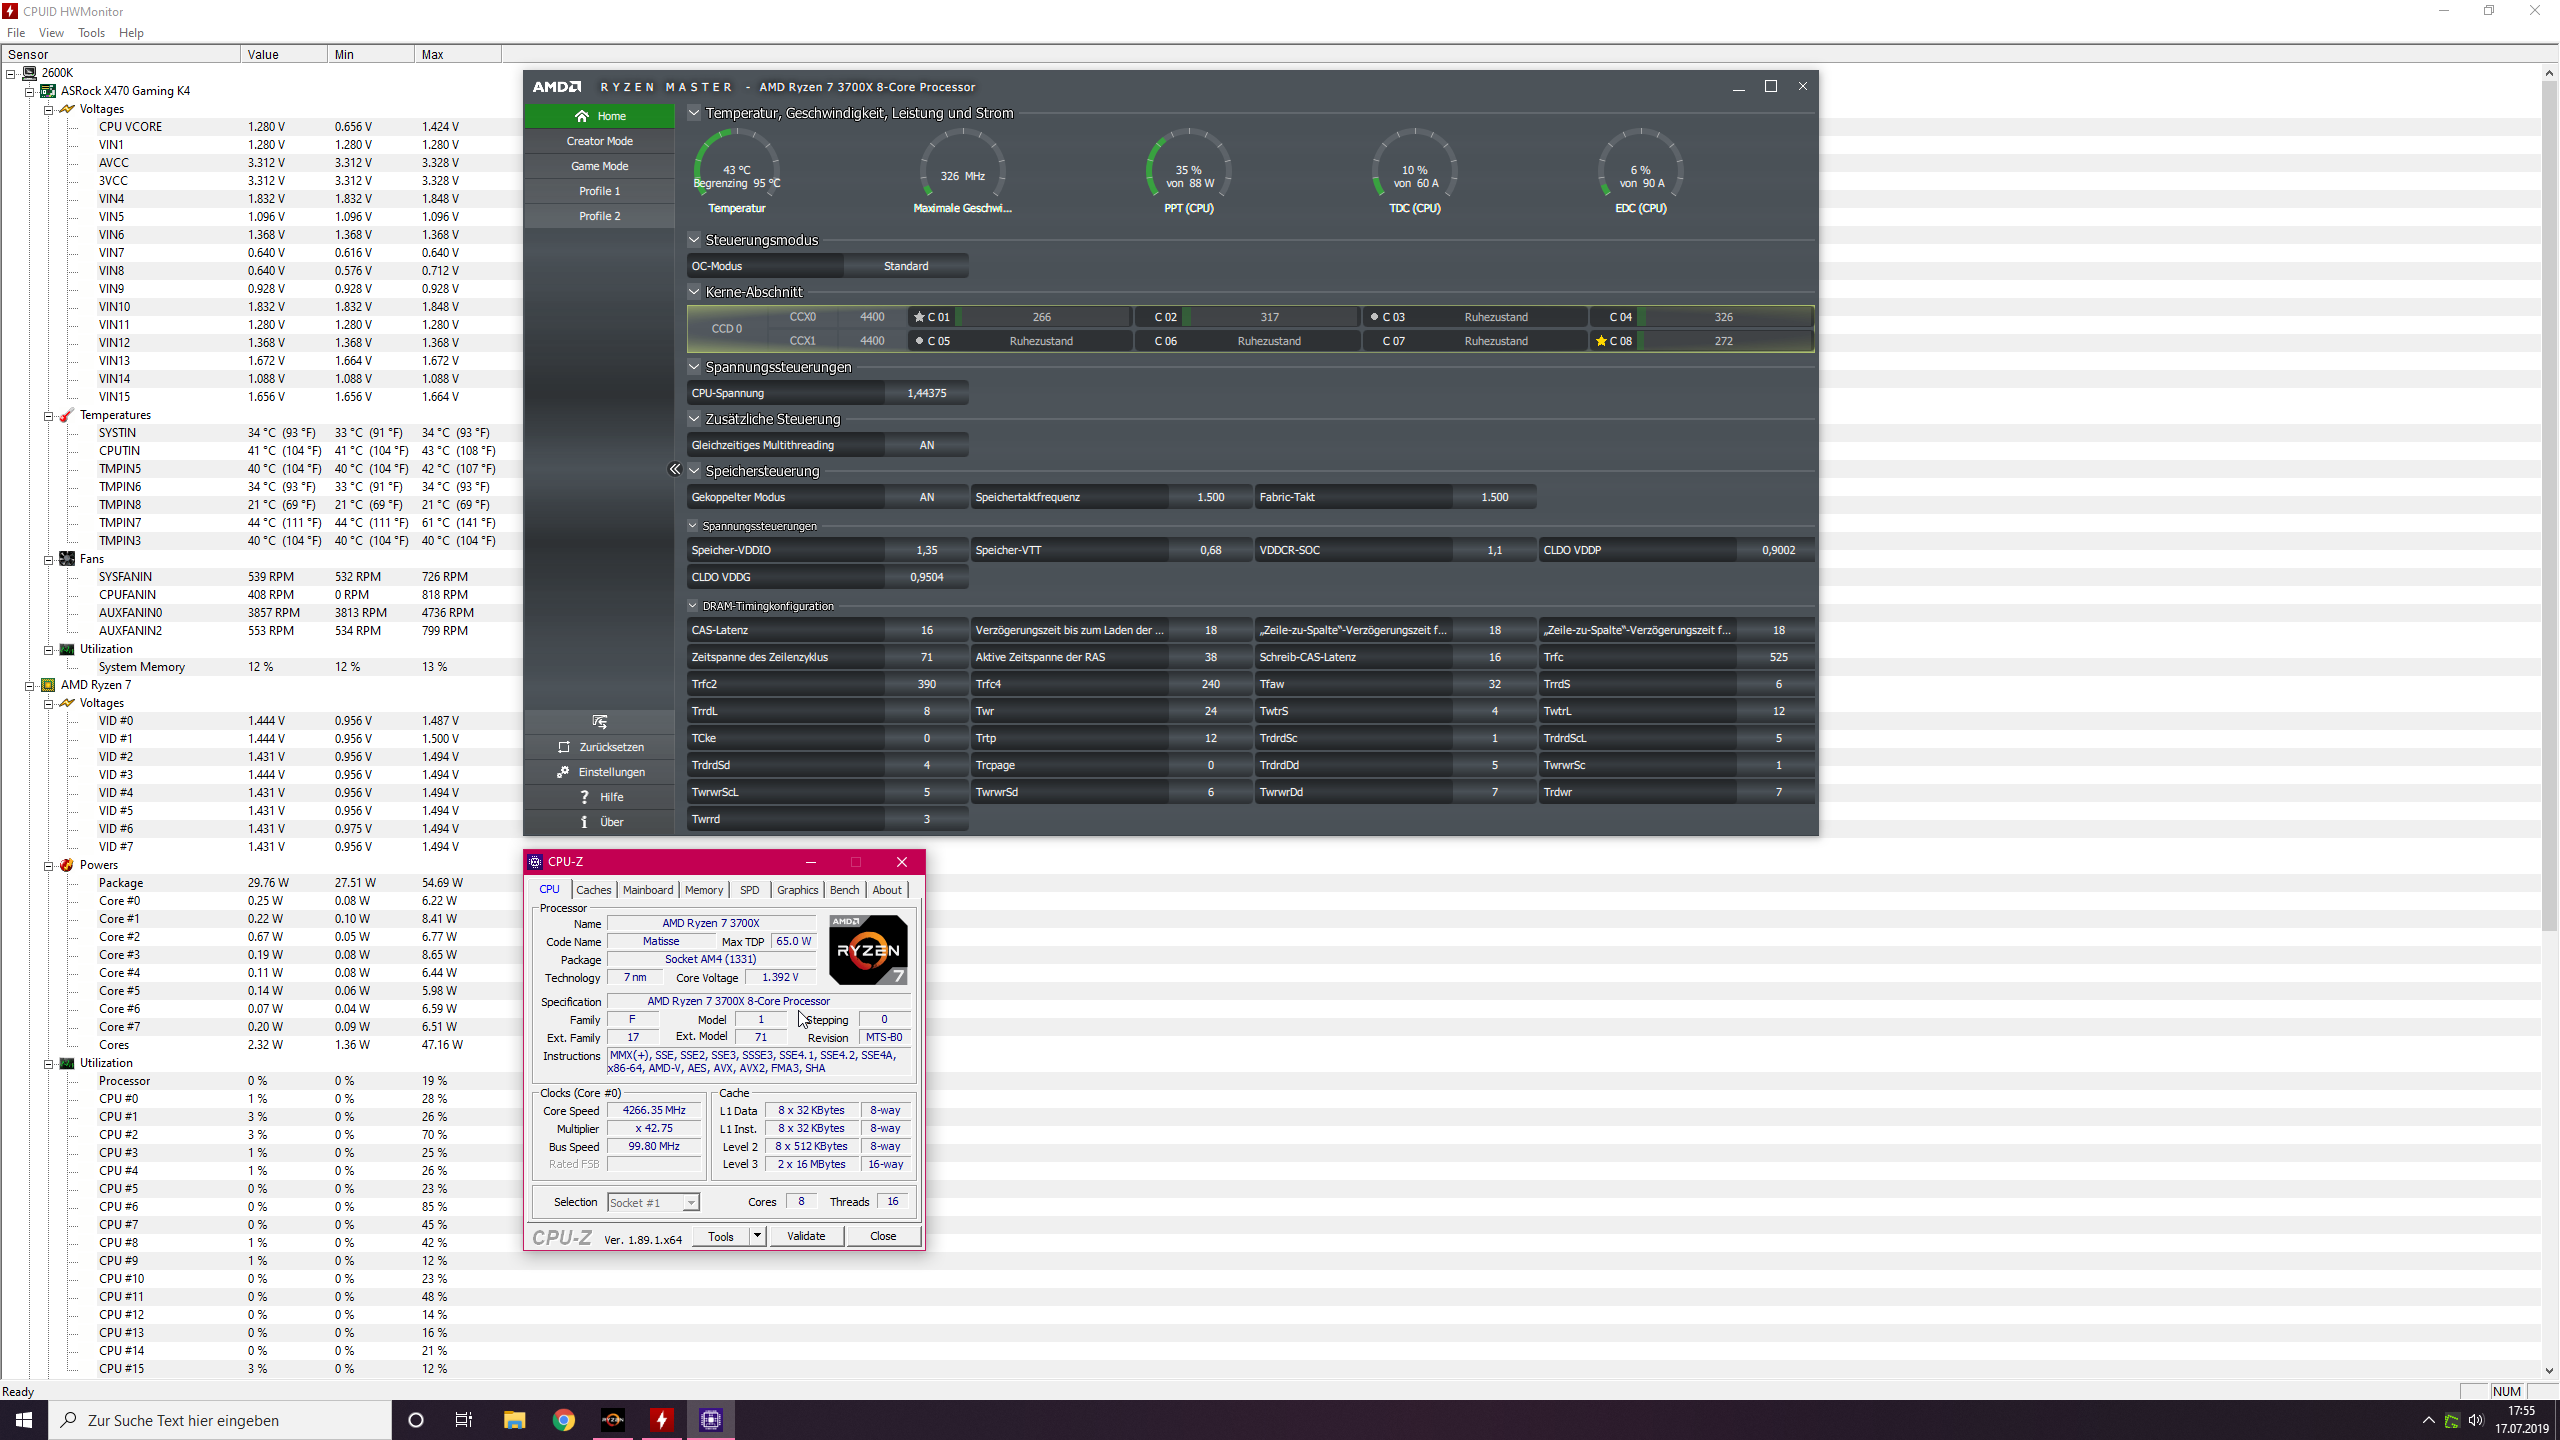Click the Zurücksetzen reset icon in sidebar
Image resolution: width=2560 pixels, height=1440 pixels.
click(564, 747)
